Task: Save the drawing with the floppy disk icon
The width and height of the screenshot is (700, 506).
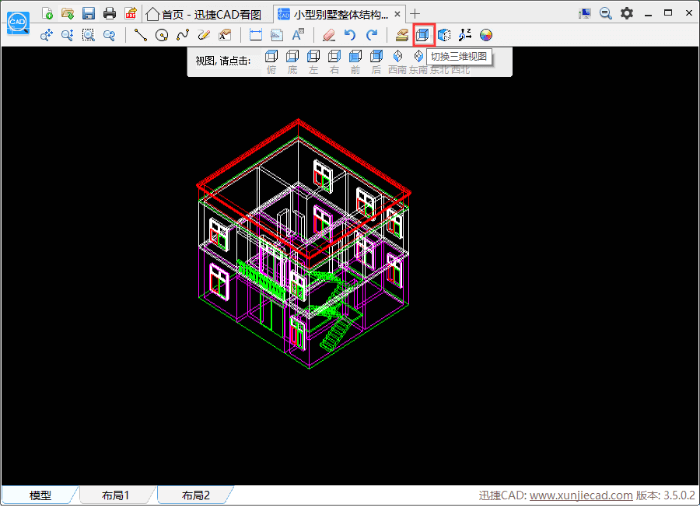Action: pyautogui.click(x=88, y=13)
